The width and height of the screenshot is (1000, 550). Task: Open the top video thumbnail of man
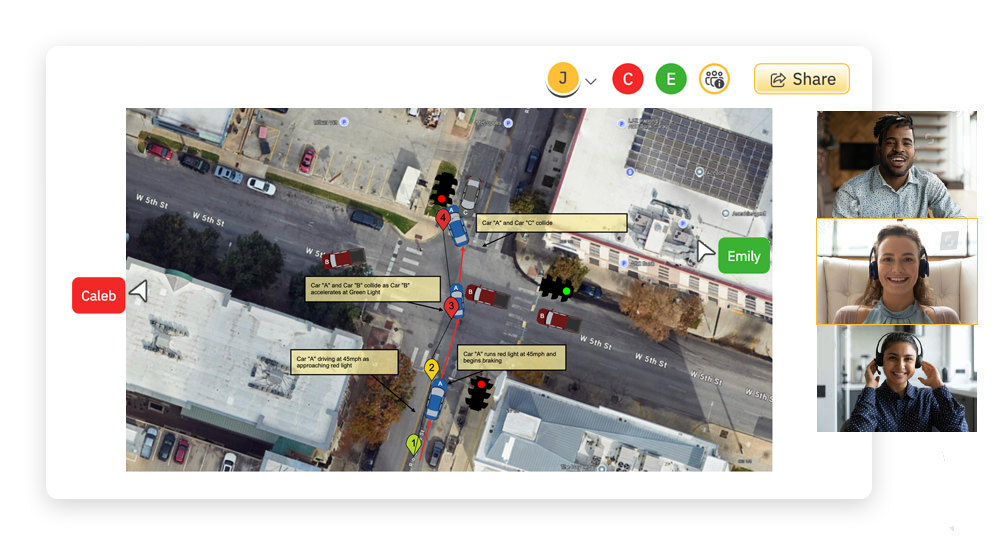896,164
